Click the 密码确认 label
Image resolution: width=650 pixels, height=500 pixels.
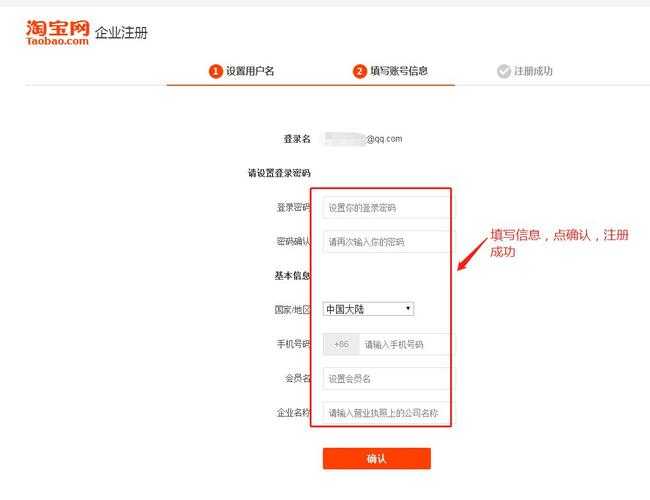click(x=293, y=241)
